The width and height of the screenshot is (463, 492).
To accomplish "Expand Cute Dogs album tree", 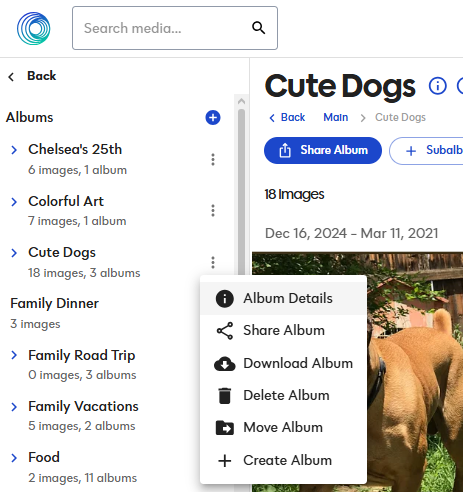I will tap(14, 253).
